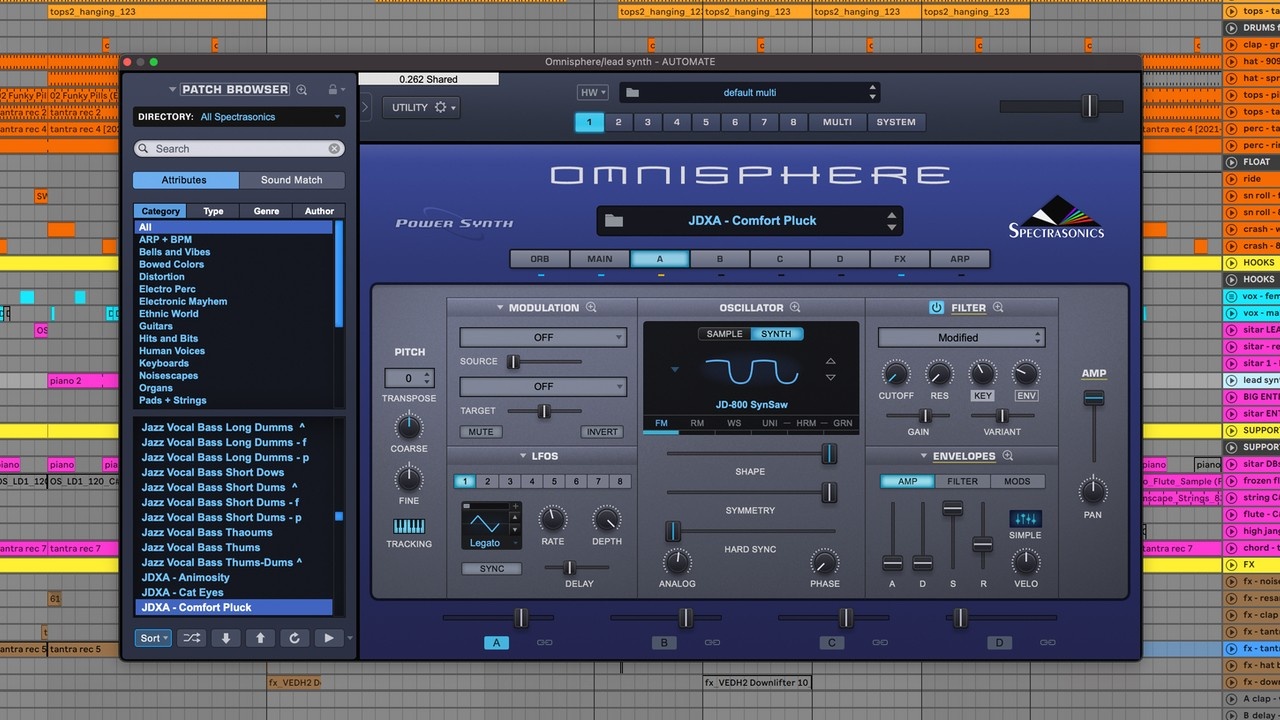Click the link icon beside layer A
The width and height of the screenshot is (1280, 720).
(x=545, y=643)
